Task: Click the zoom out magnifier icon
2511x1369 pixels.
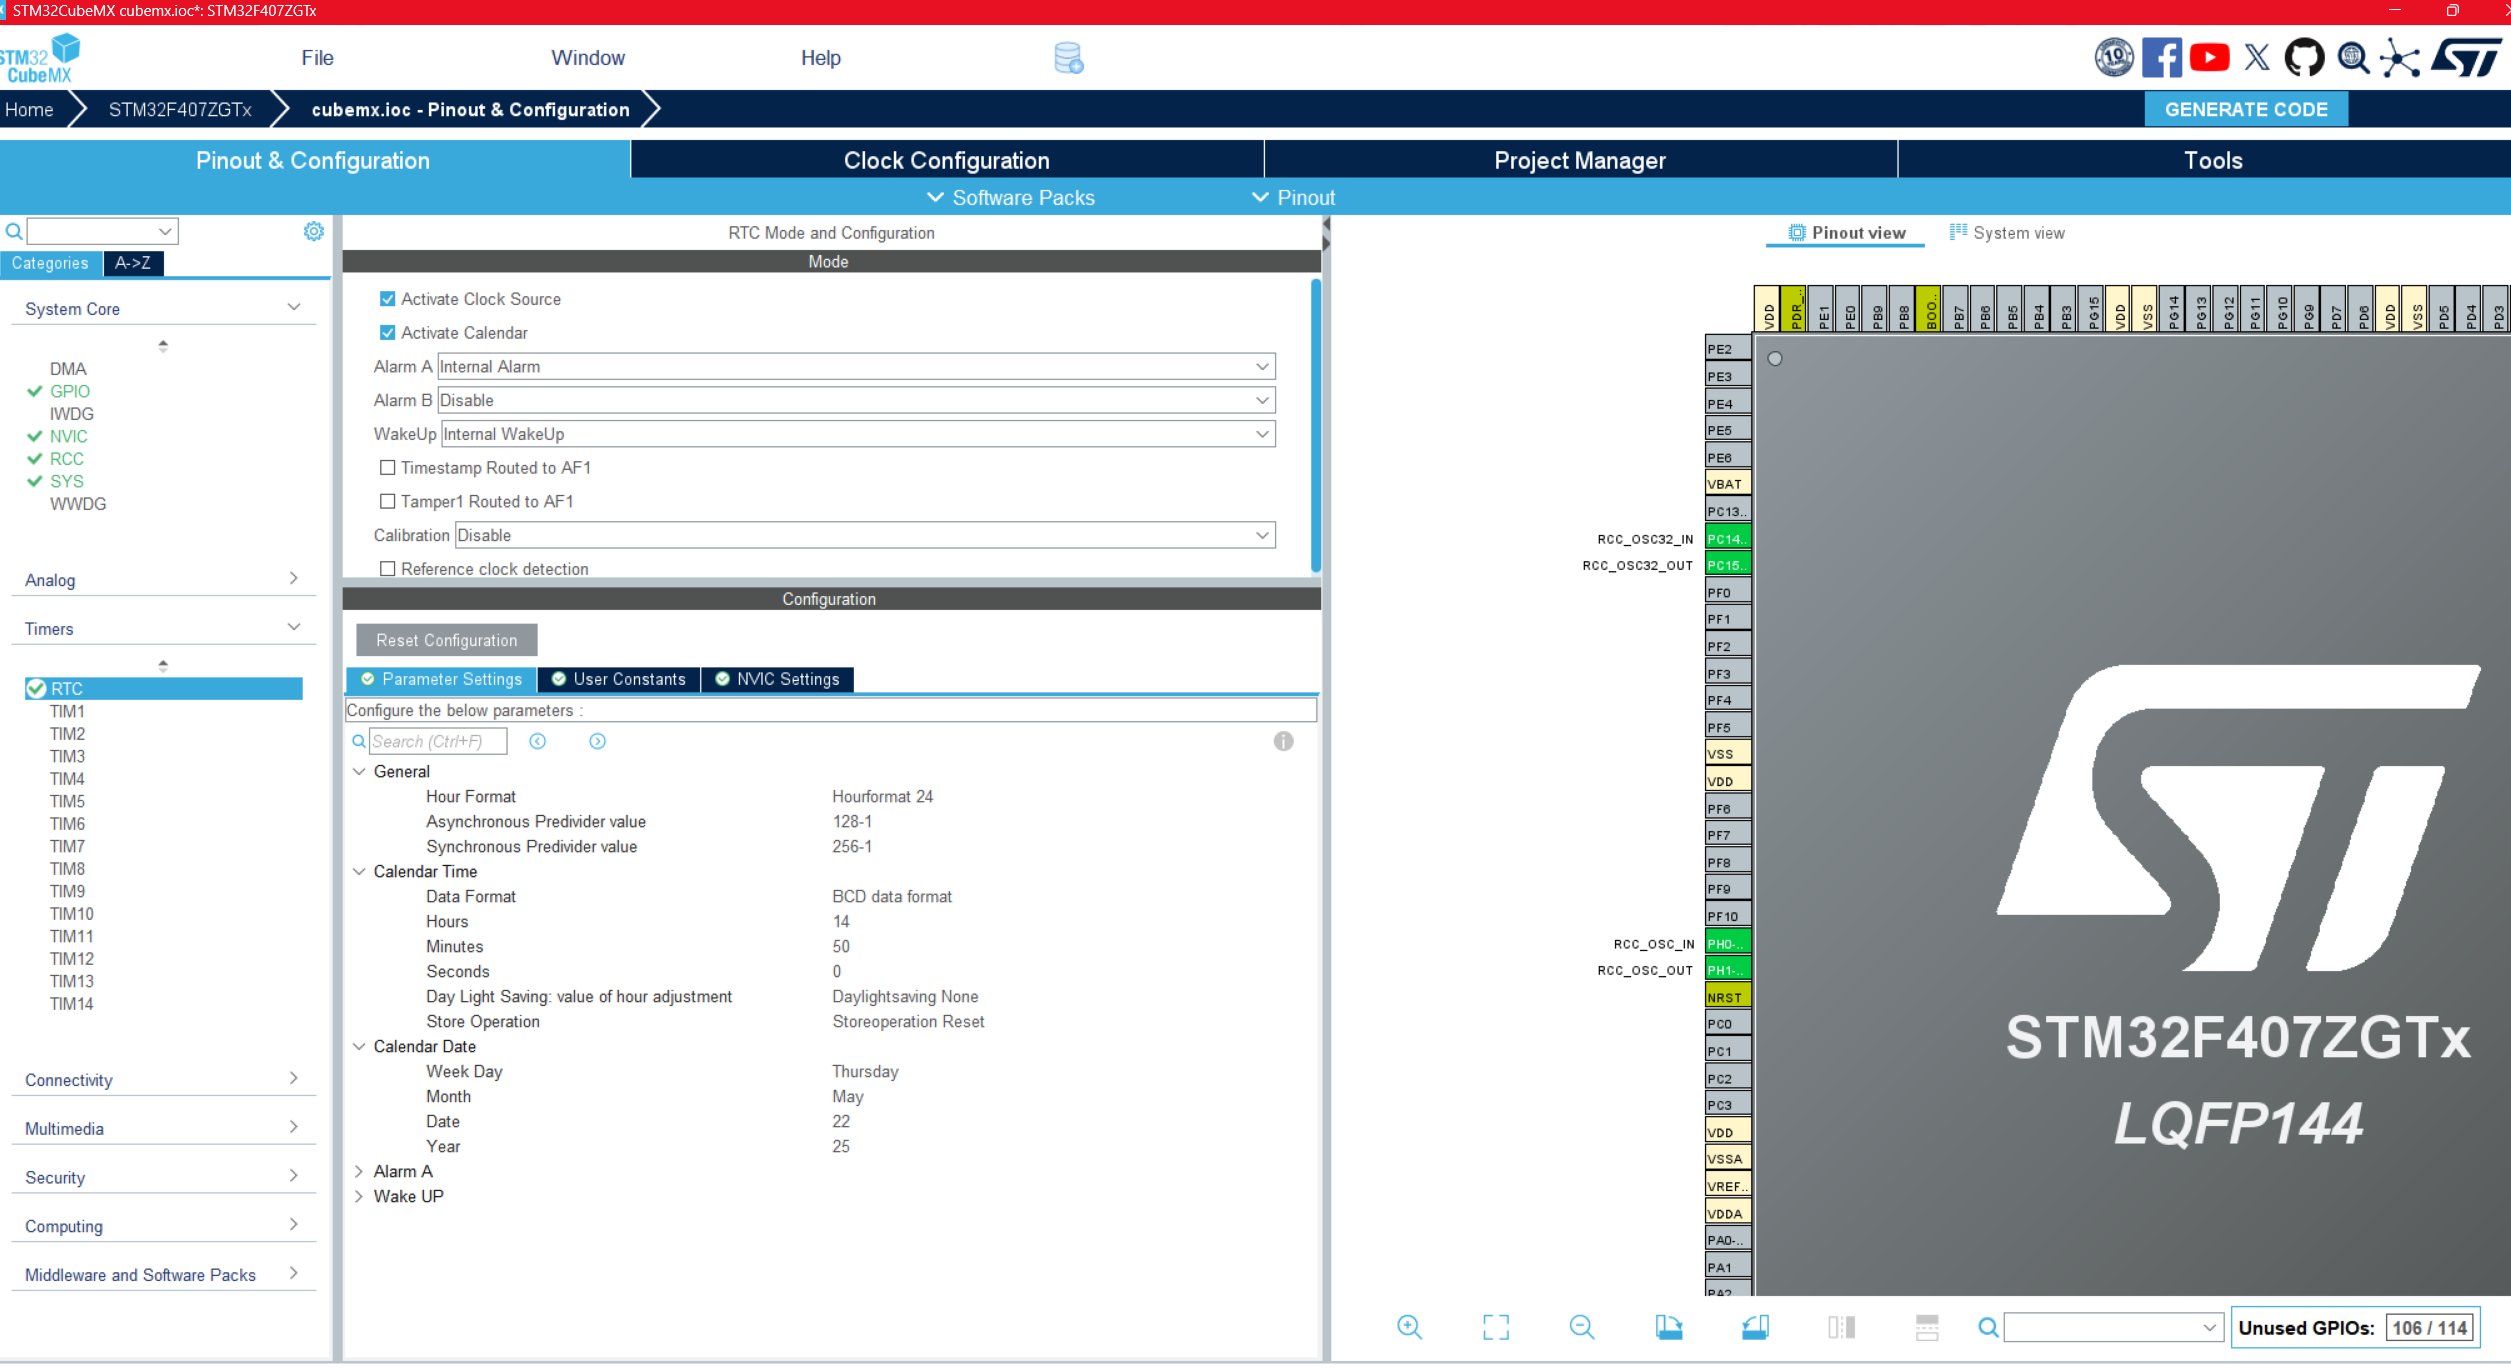Action: point(1582,1327)
